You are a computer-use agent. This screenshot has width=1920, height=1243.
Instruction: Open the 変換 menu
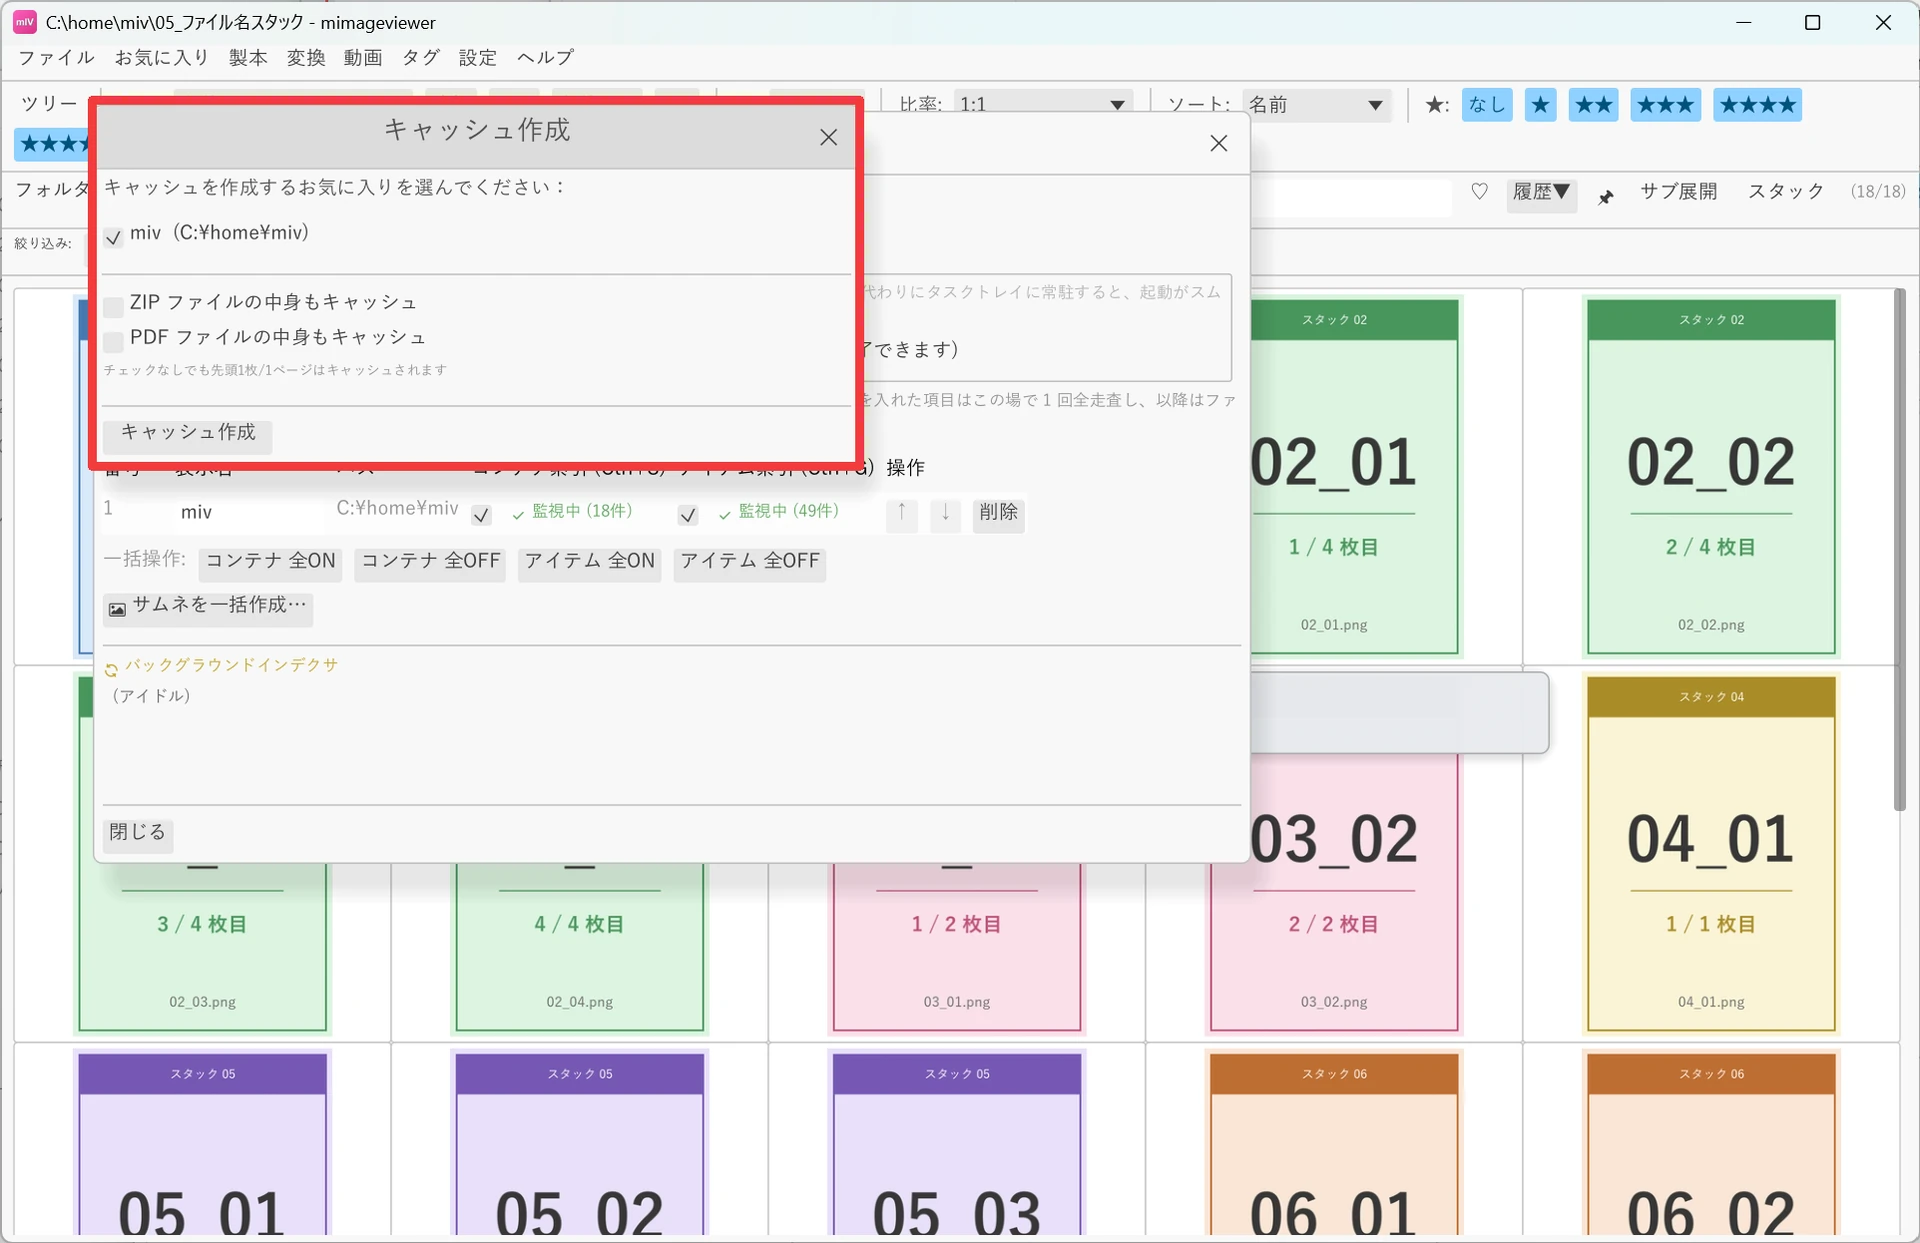(306, 58)
